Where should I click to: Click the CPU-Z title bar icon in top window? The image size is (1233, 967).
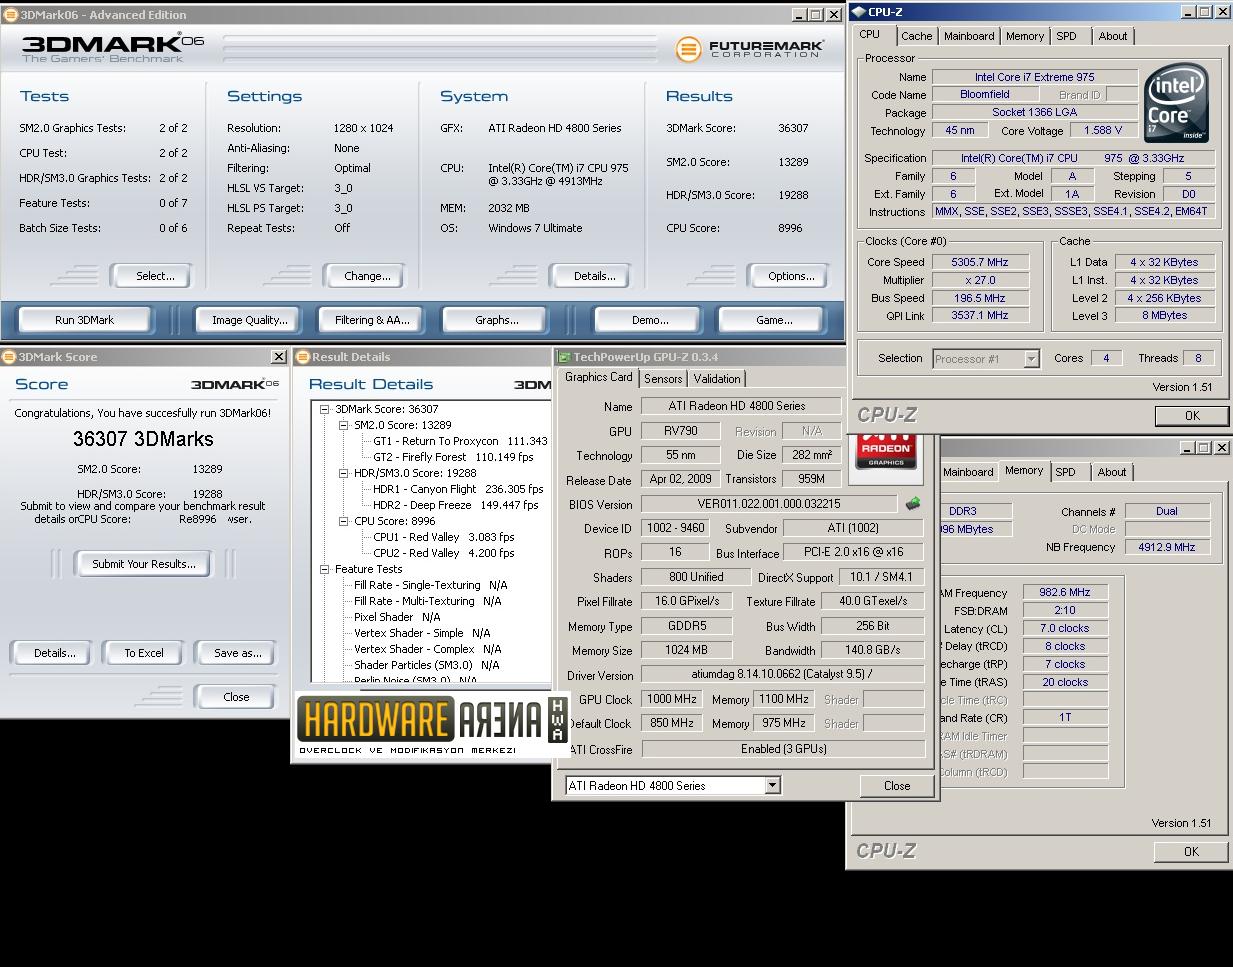coord(858,12)
